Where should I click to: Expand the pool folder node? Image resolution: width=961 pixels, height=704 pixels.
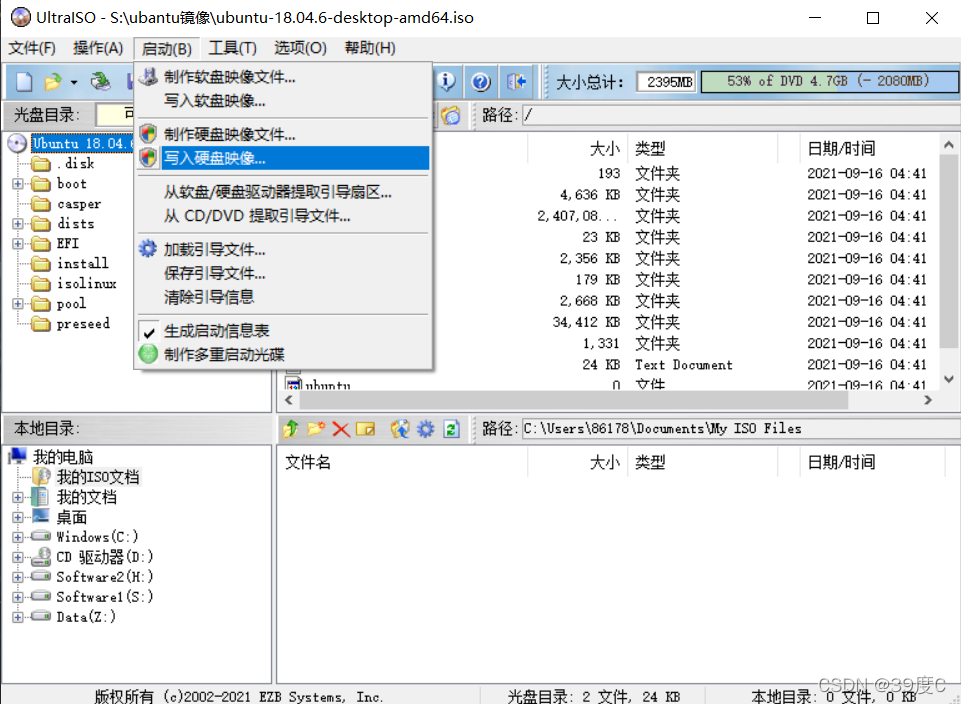[18, 304]
